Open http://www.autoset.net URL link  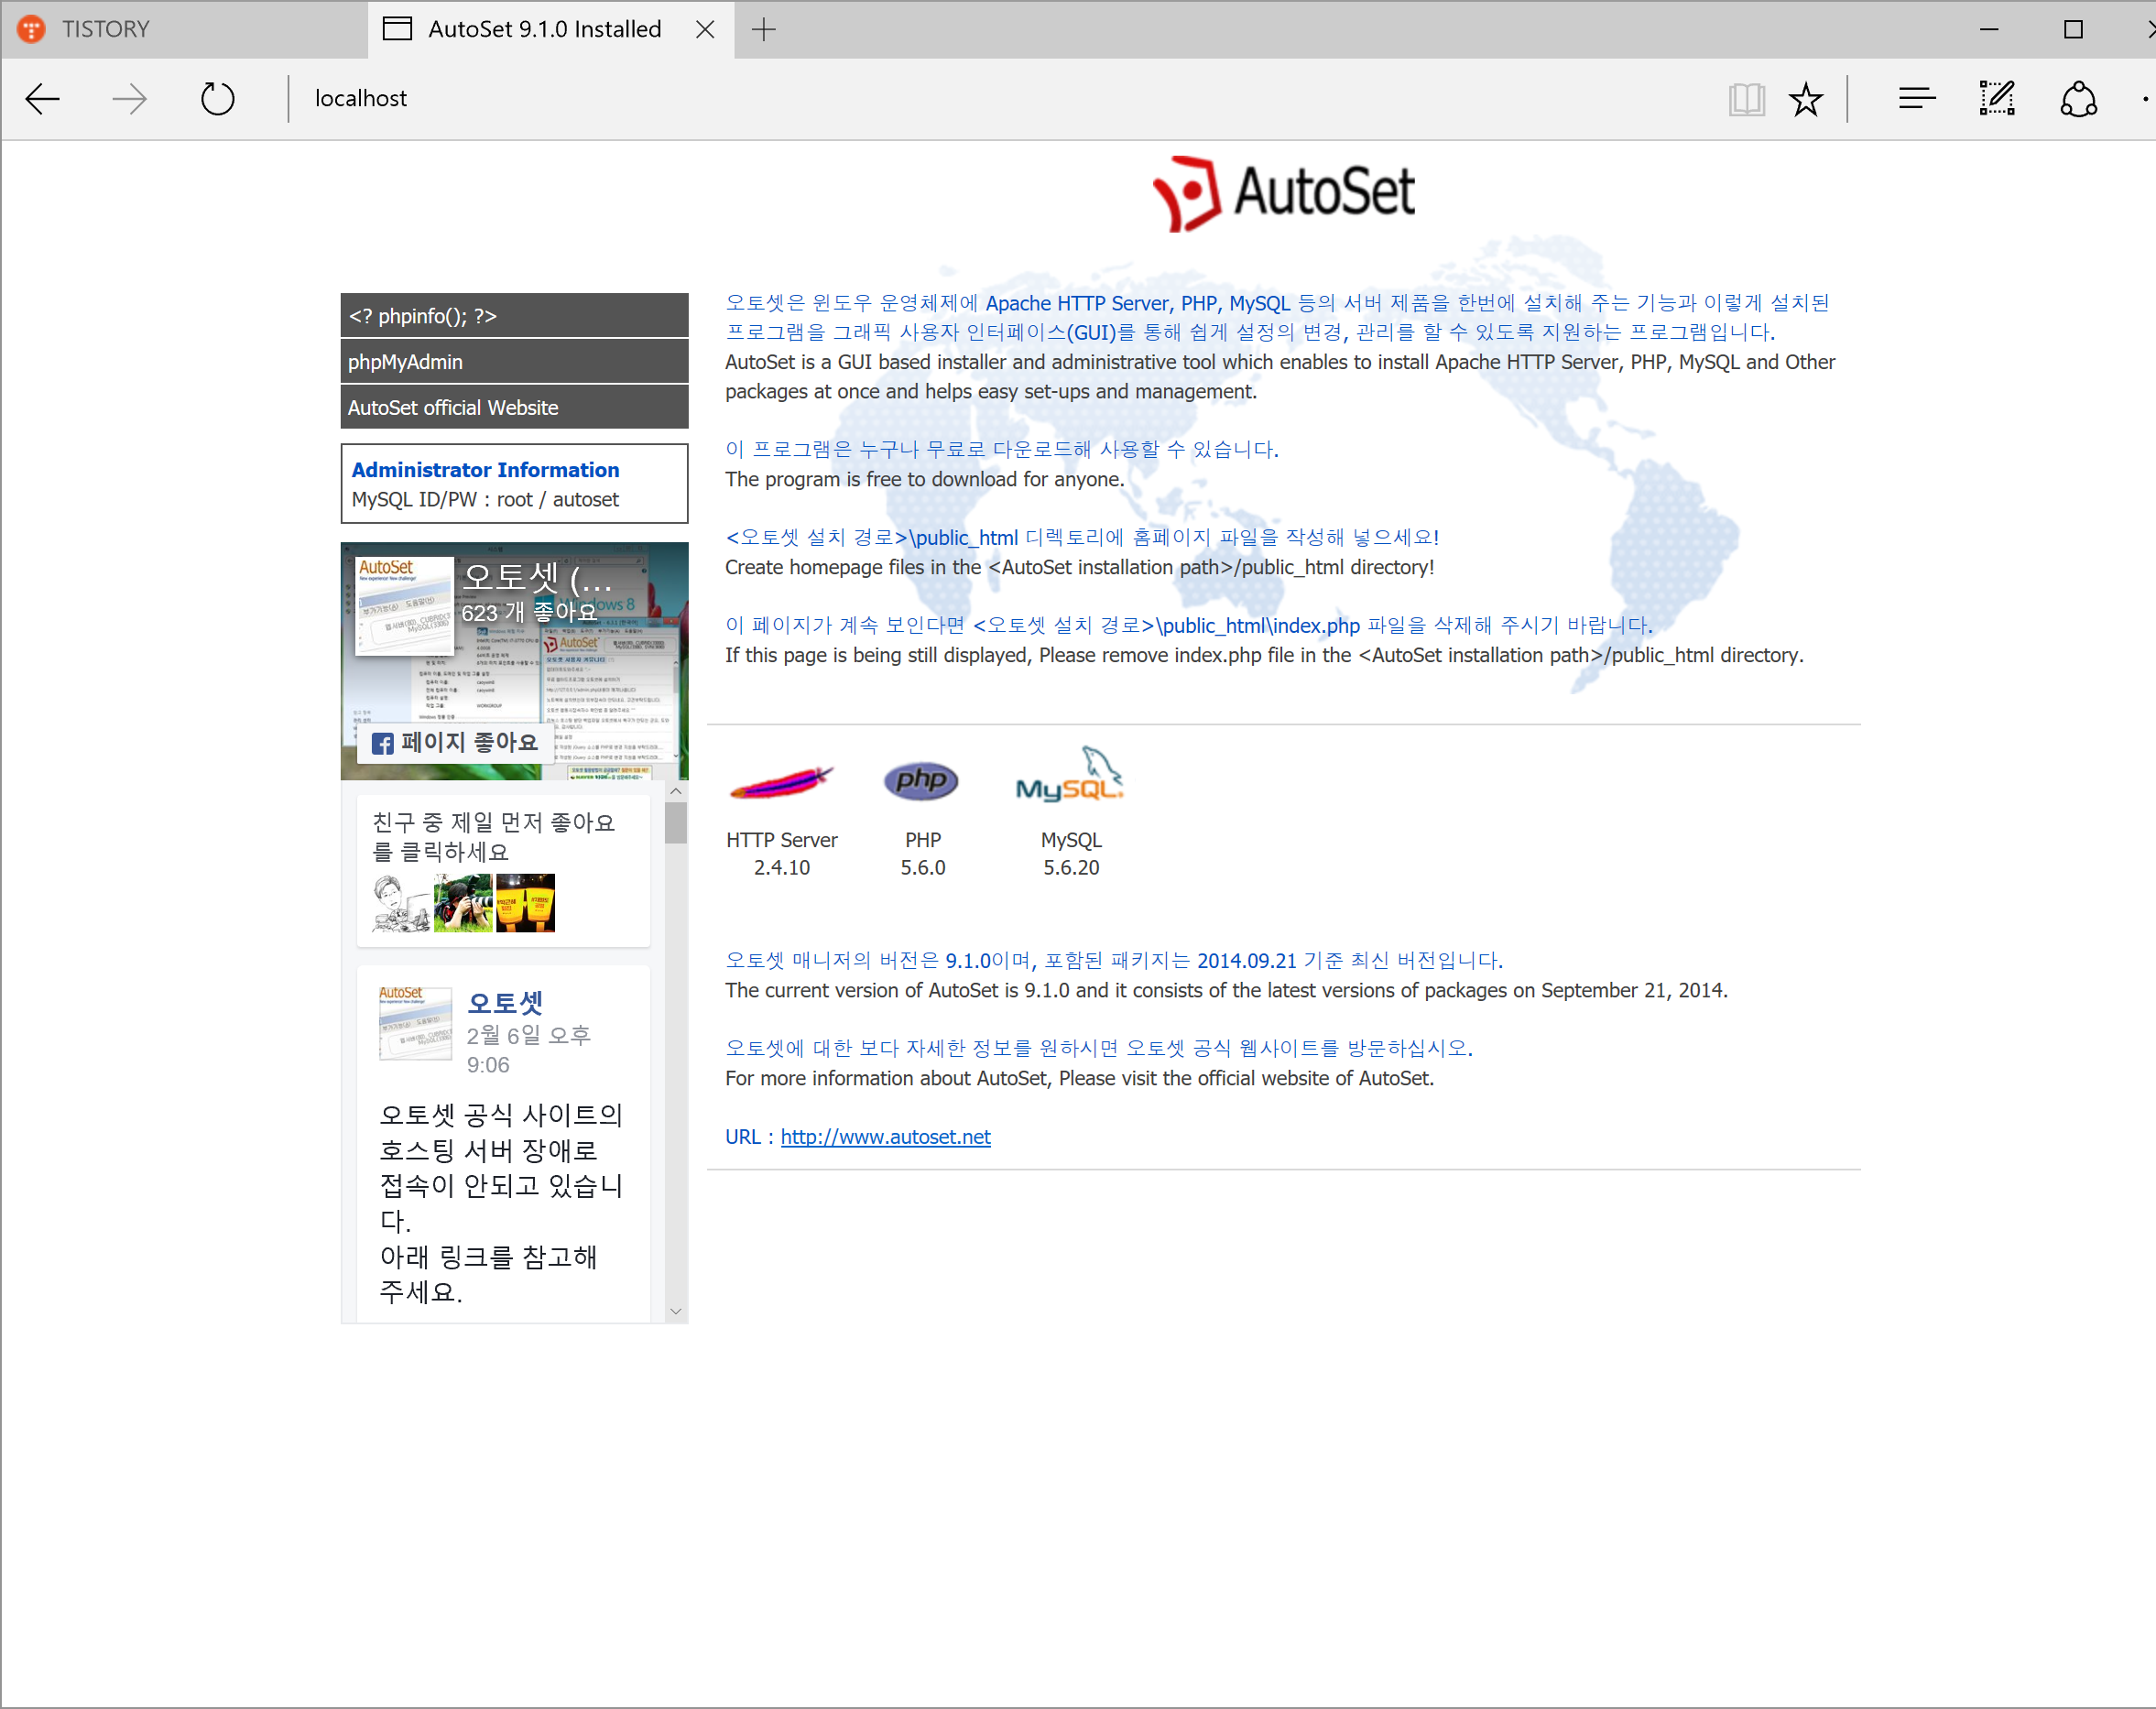(x=885, y=1137)
